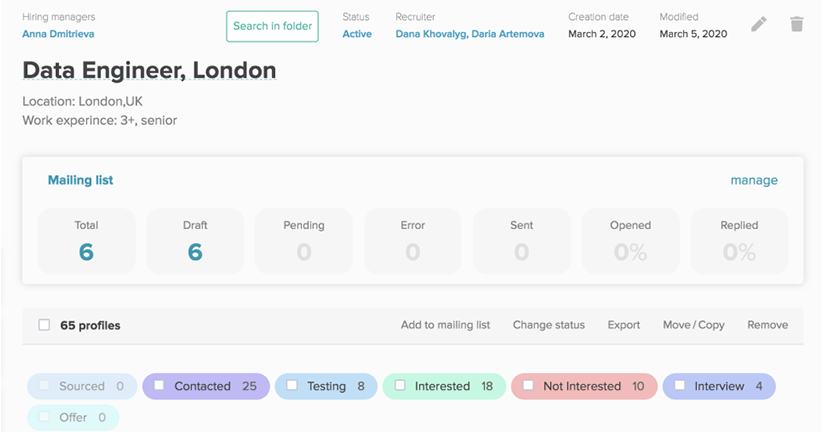Tick the Interested status checkbox

point(400,386)
